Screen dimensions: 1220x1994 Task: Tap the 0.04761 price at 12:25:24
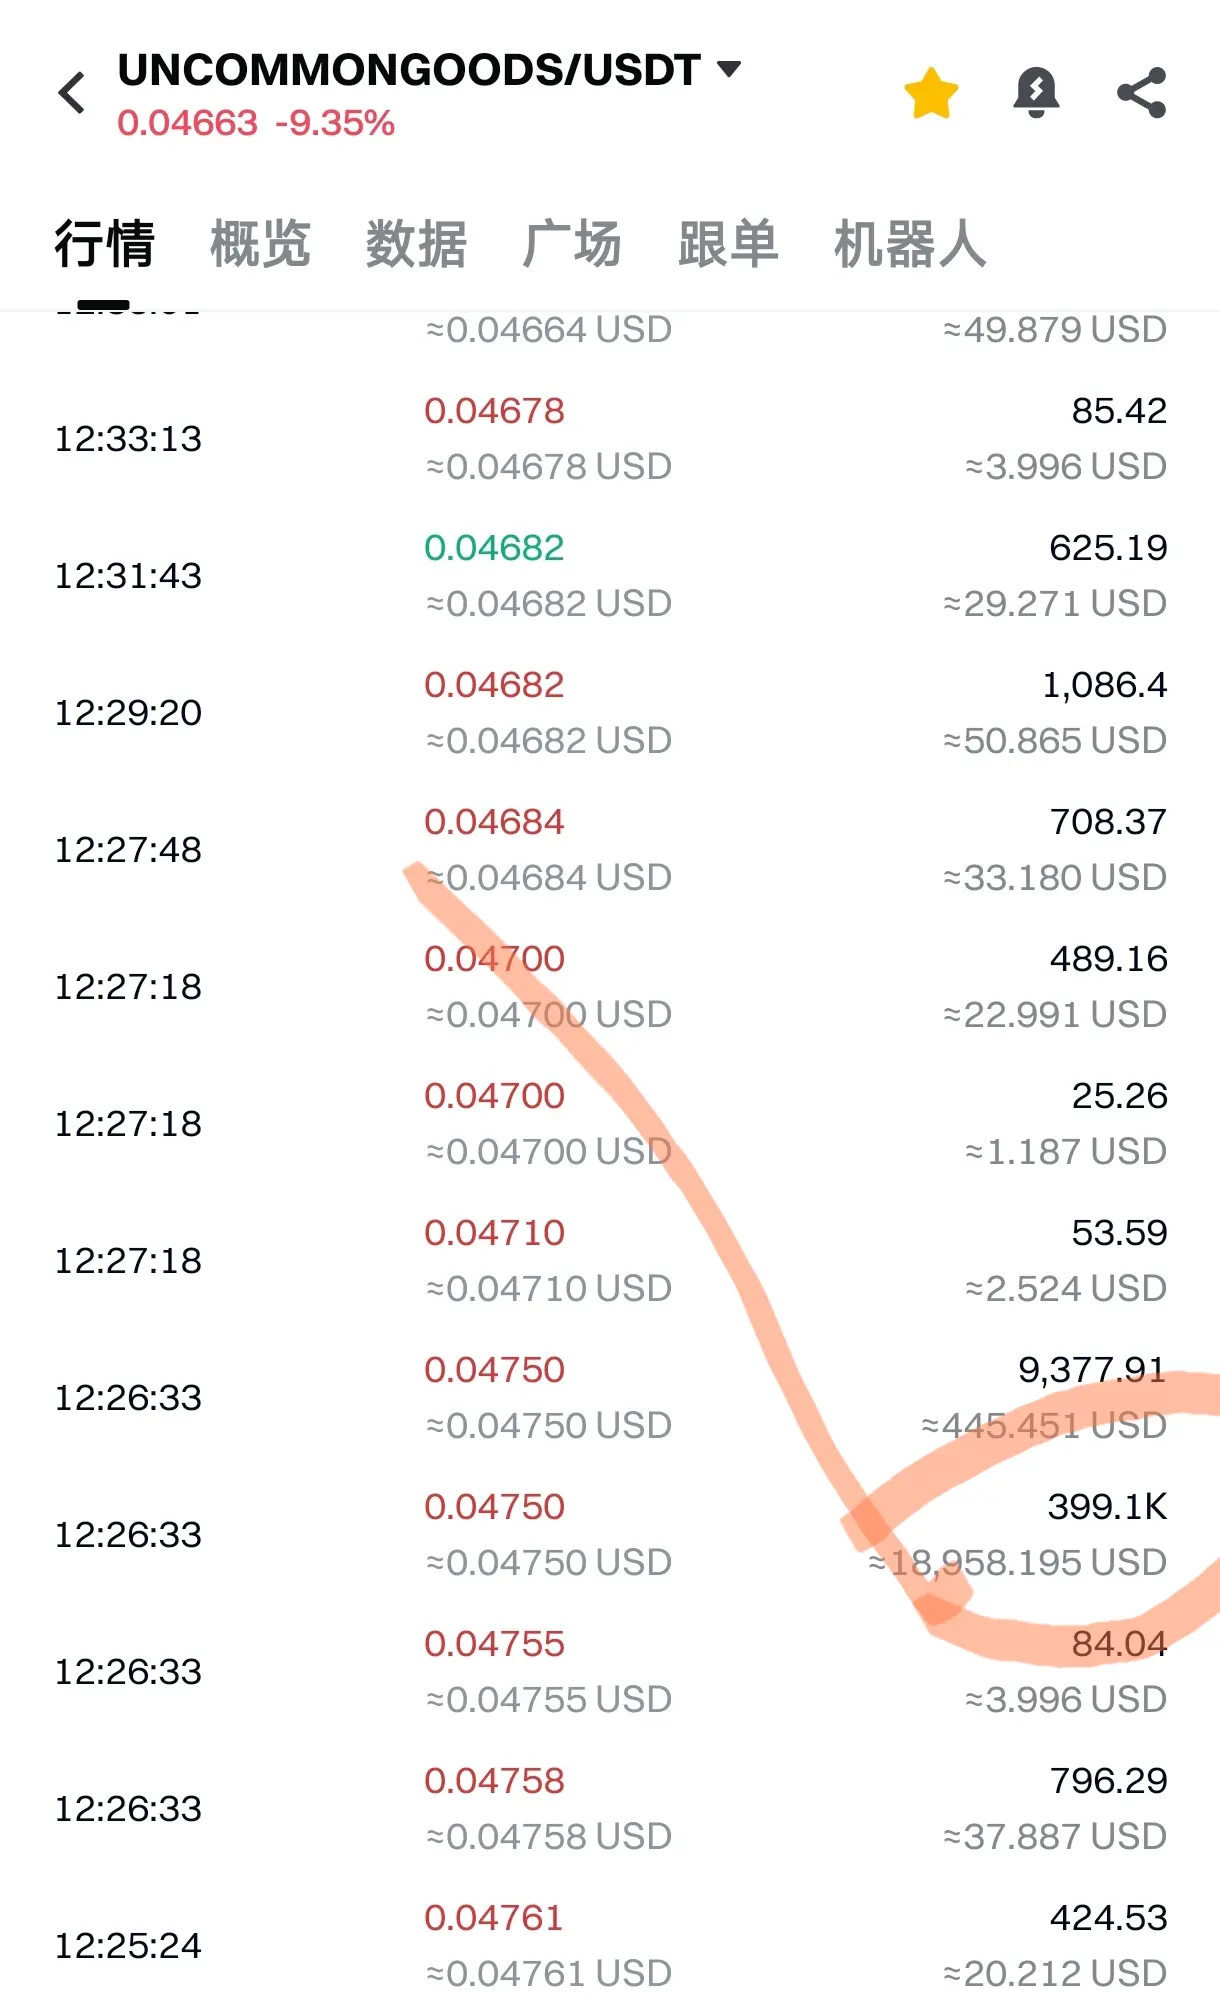(x=494, y=1917)
